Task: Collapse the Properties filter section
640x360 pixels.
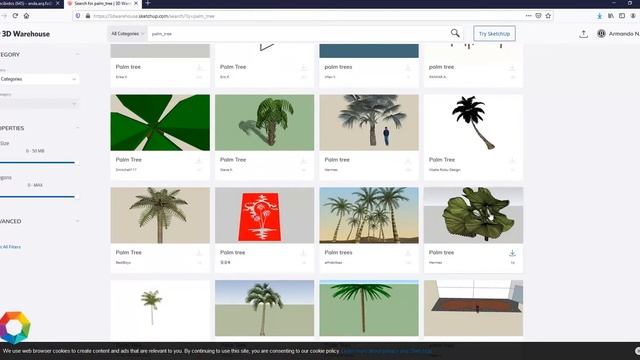Action: point(77,128)
